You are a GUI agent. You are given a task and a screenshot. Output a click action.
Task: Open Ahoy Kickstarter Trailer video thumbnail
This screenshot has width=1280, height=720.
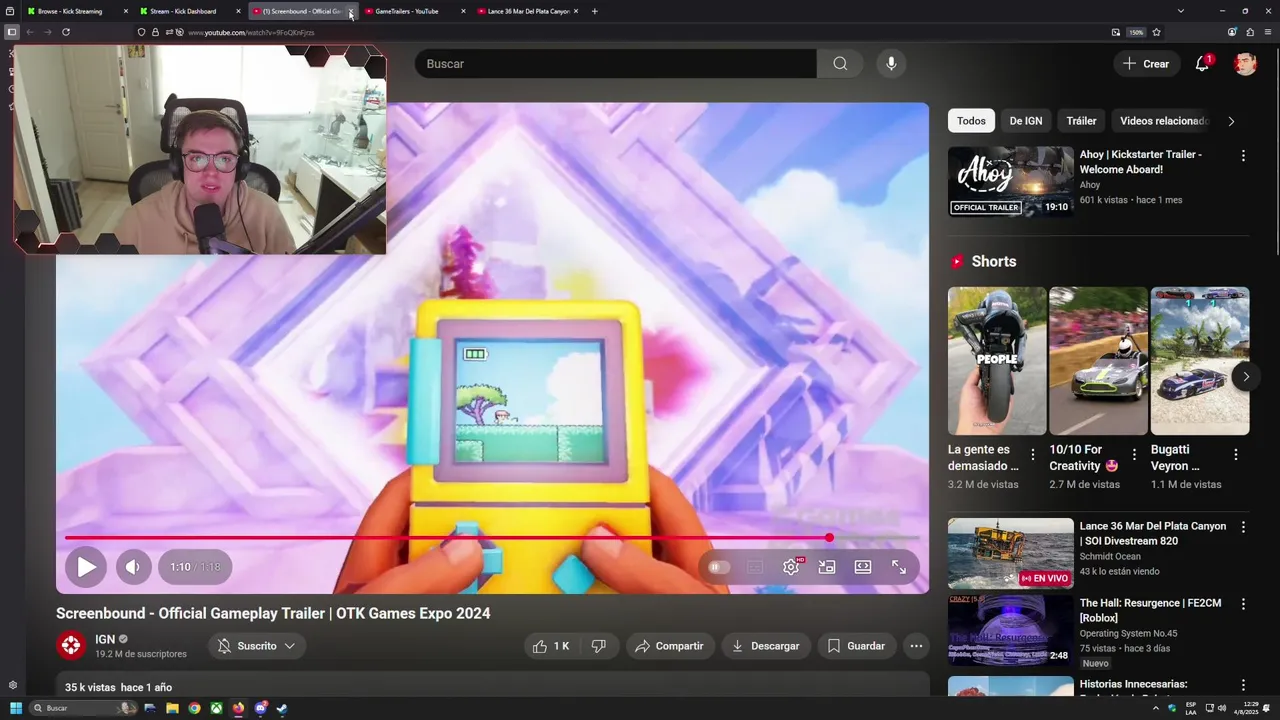(x=1011, y=182)
